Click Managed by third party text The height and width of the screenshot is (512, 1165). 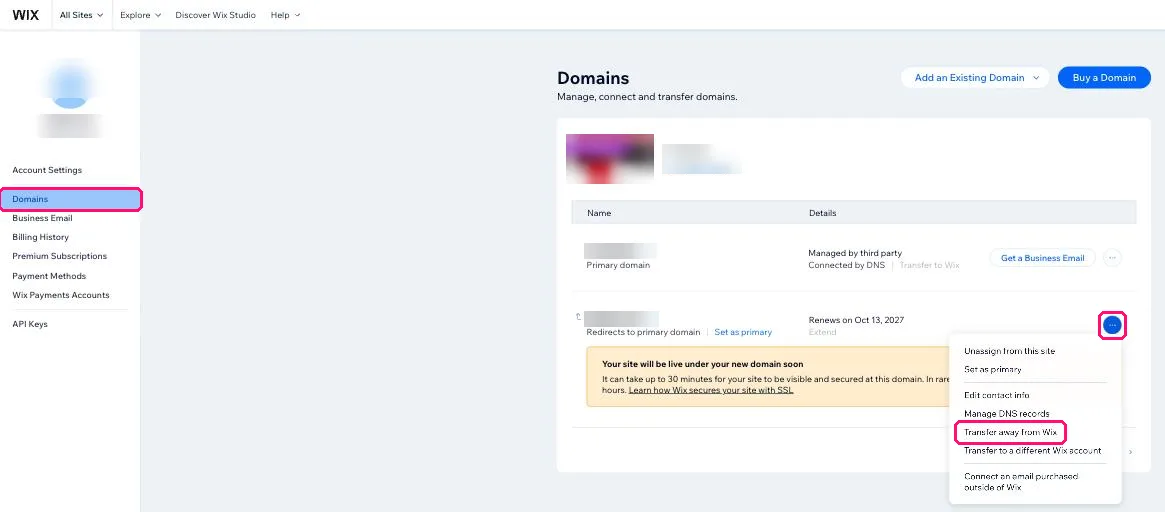[855, 253]
